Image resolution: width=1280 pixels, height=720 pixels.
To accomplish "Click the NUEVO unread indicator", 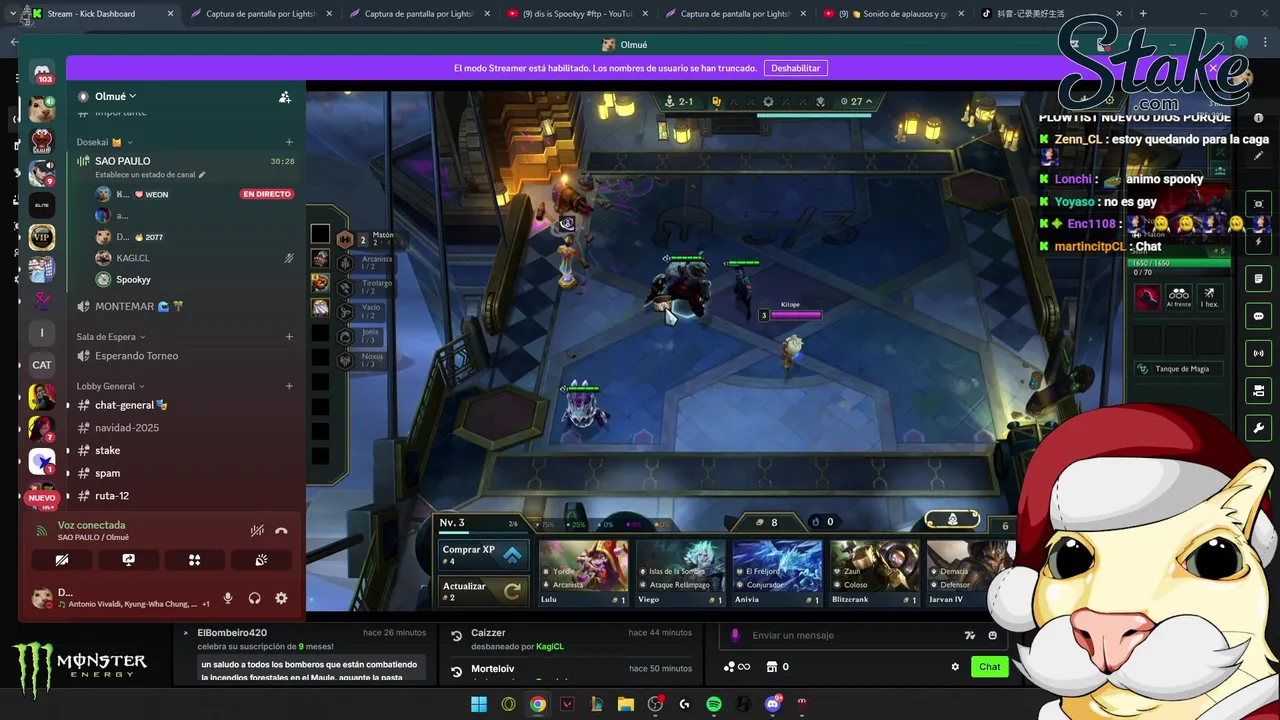I will [42, 497].
